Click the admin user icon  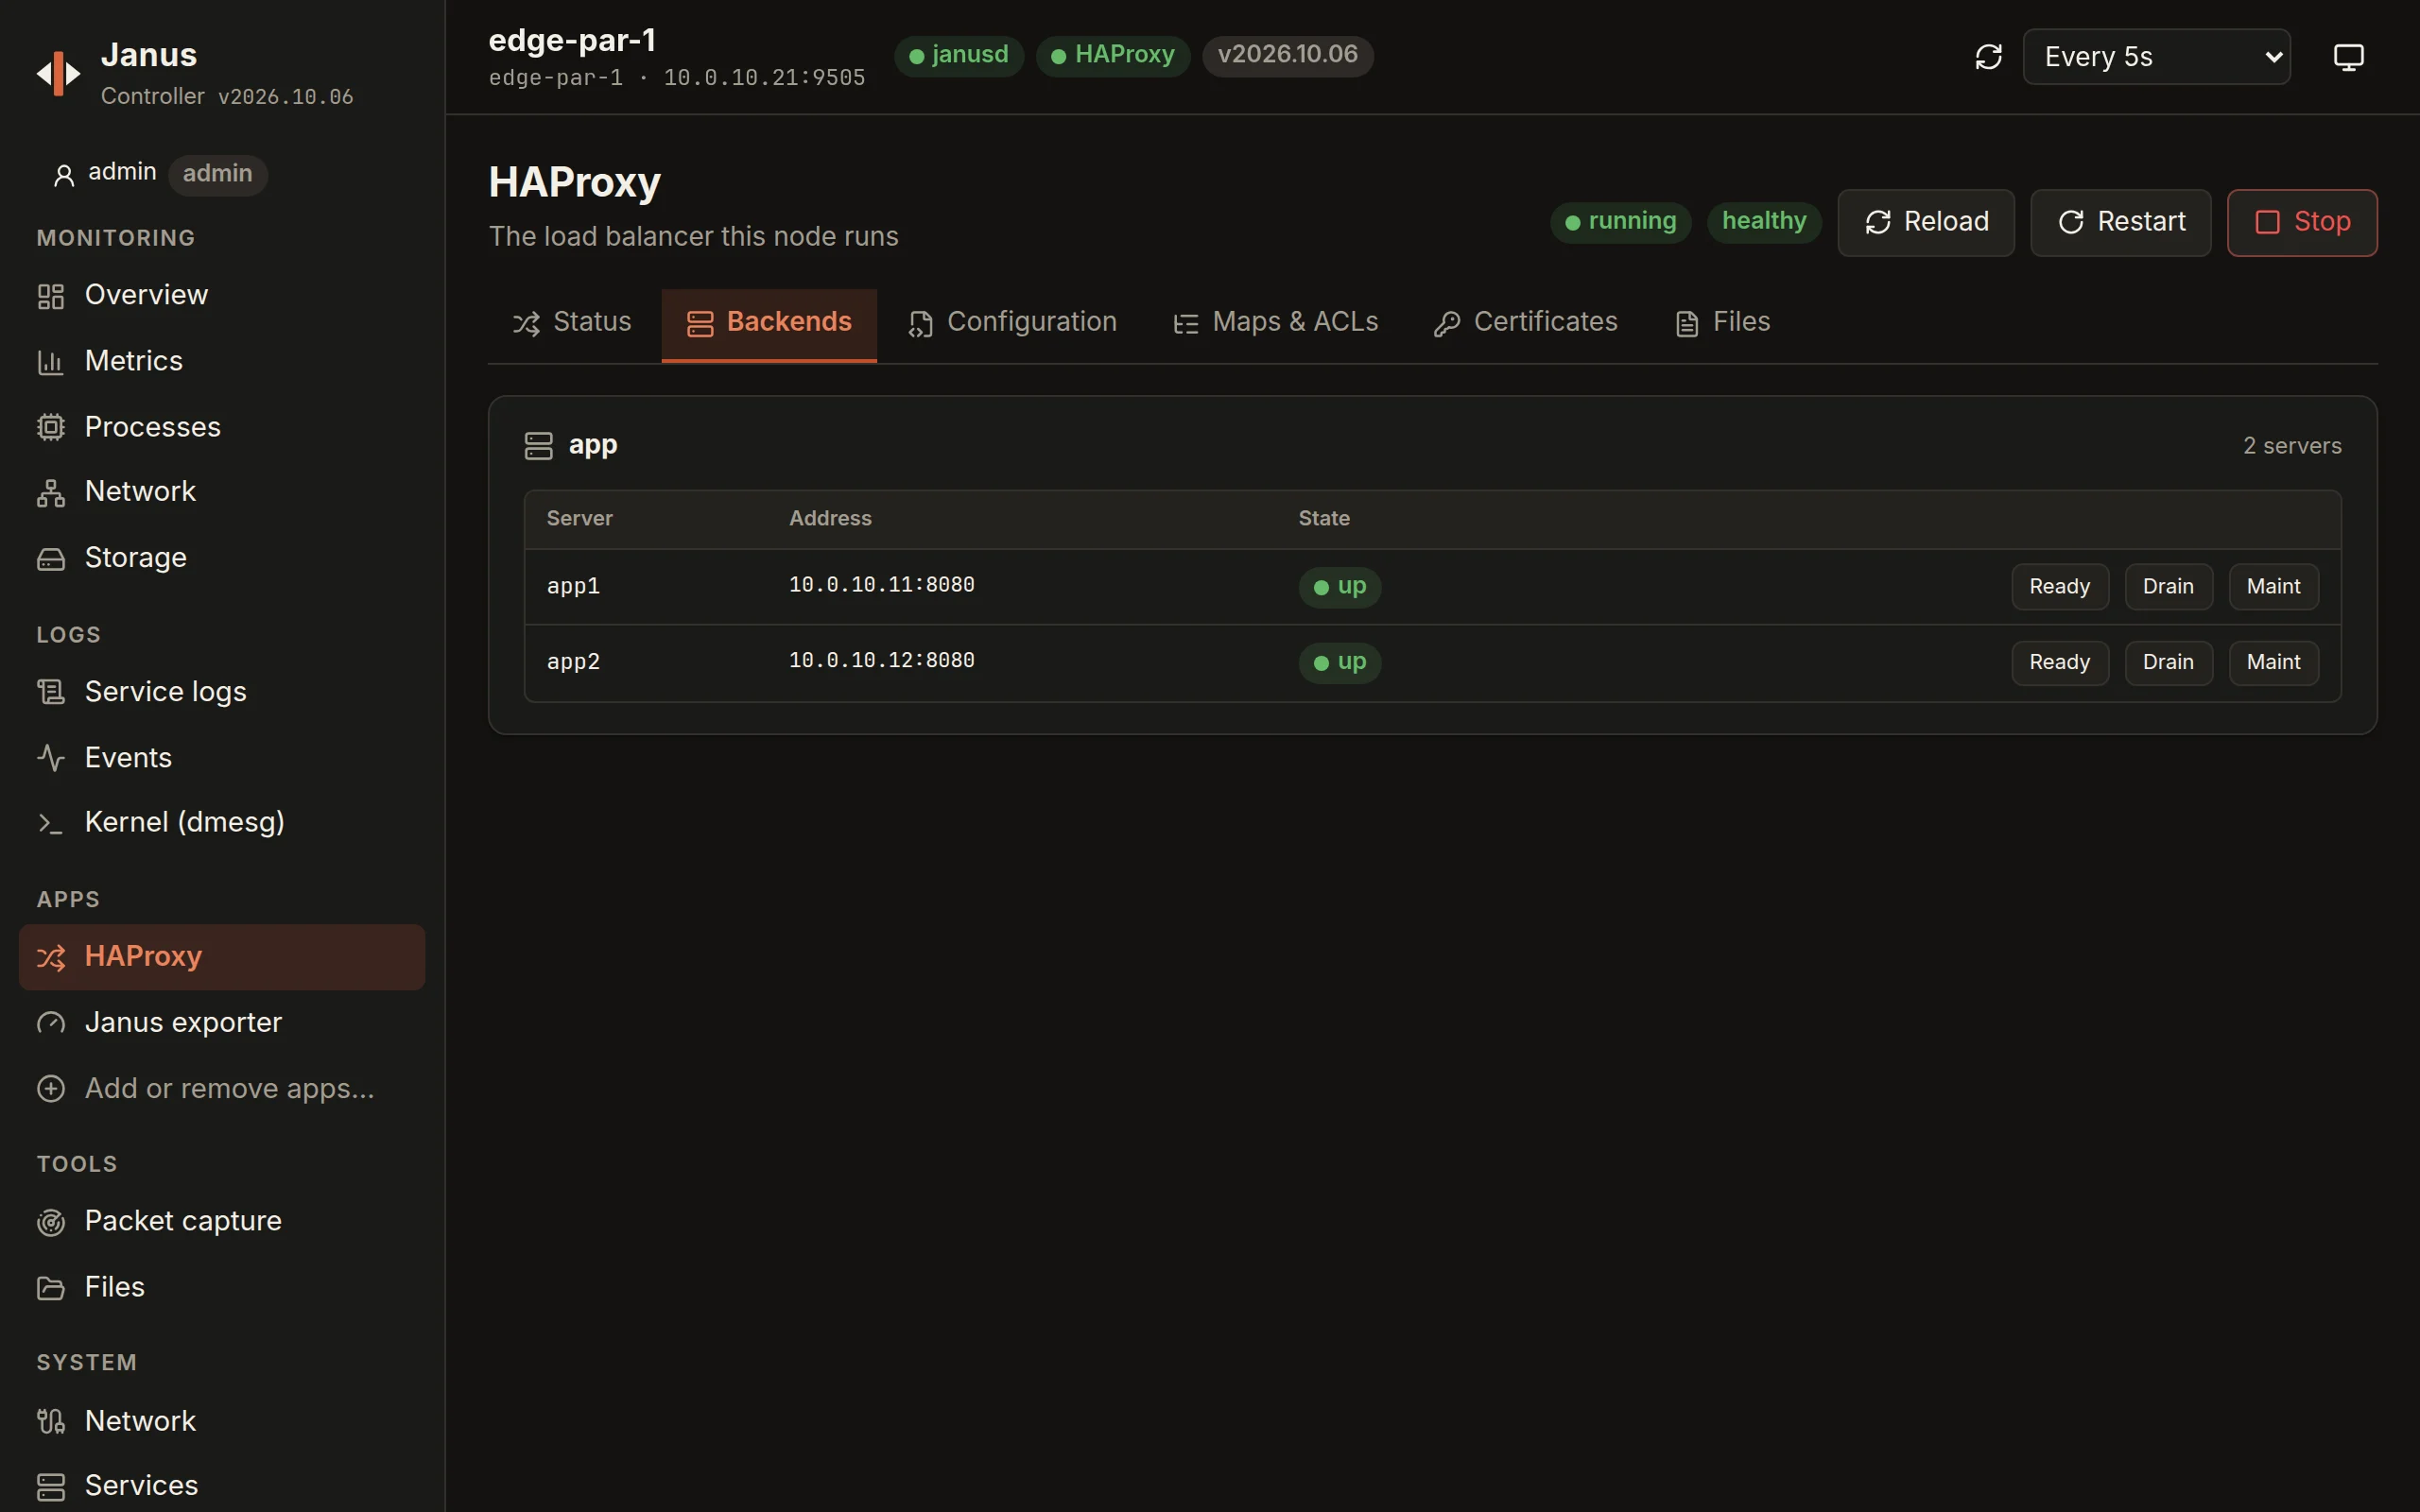64,175
